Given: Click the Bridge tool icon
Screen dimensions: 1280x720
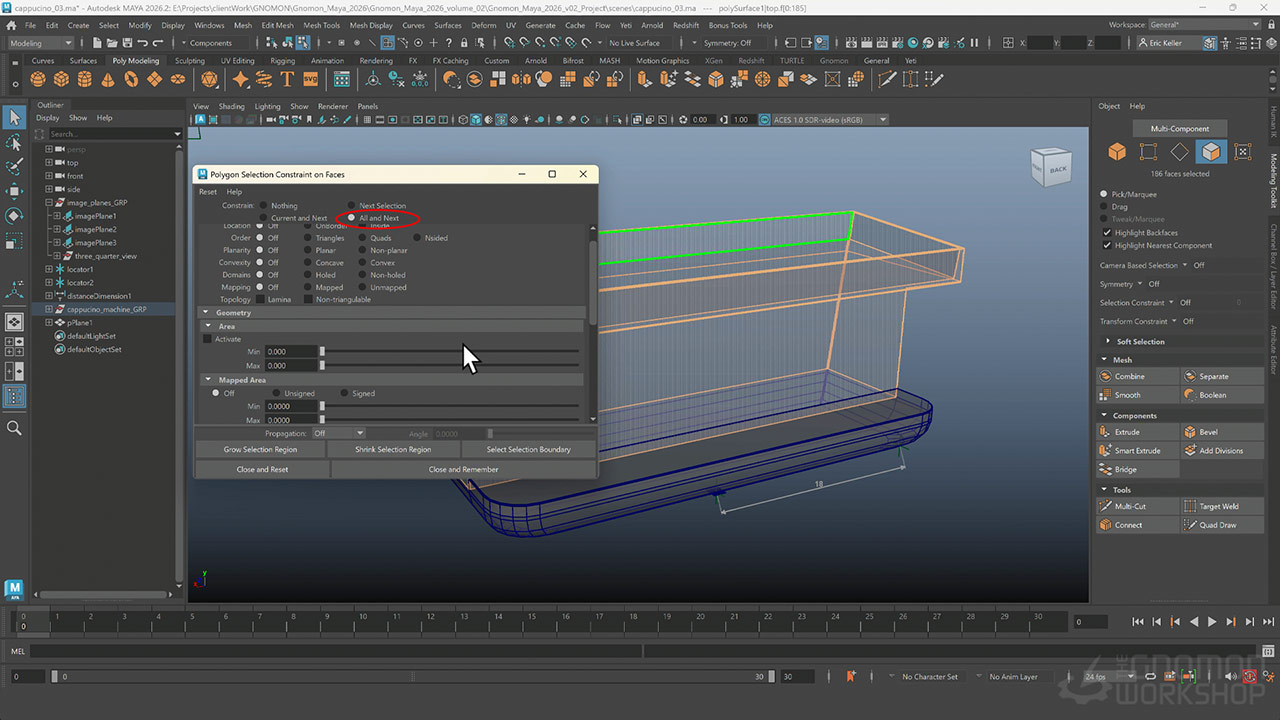Looking at the screenshot, I should point(1106,469).
